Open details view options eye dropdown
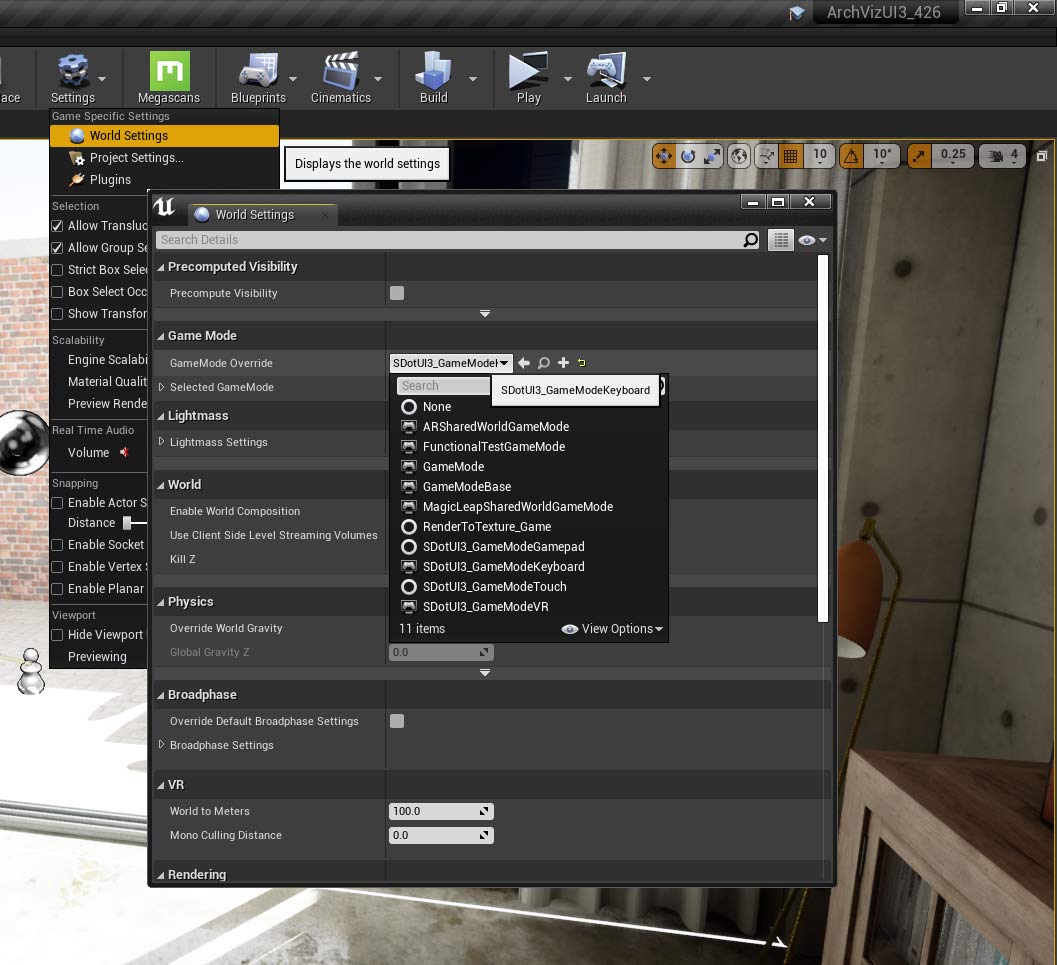The height and width of the screenshot is (965, 1057). click(812, 240)
